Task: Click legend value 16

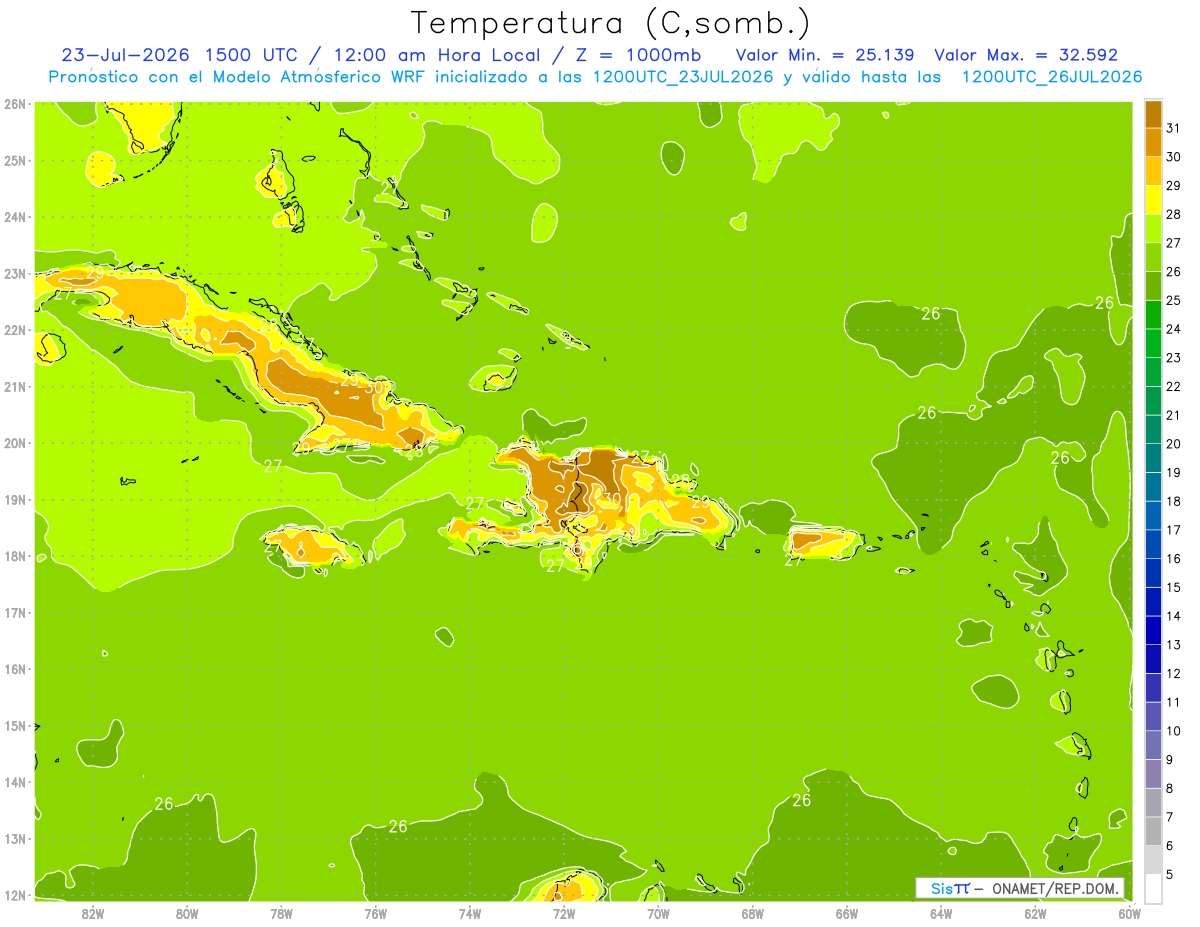Action: coord(1174,558)
